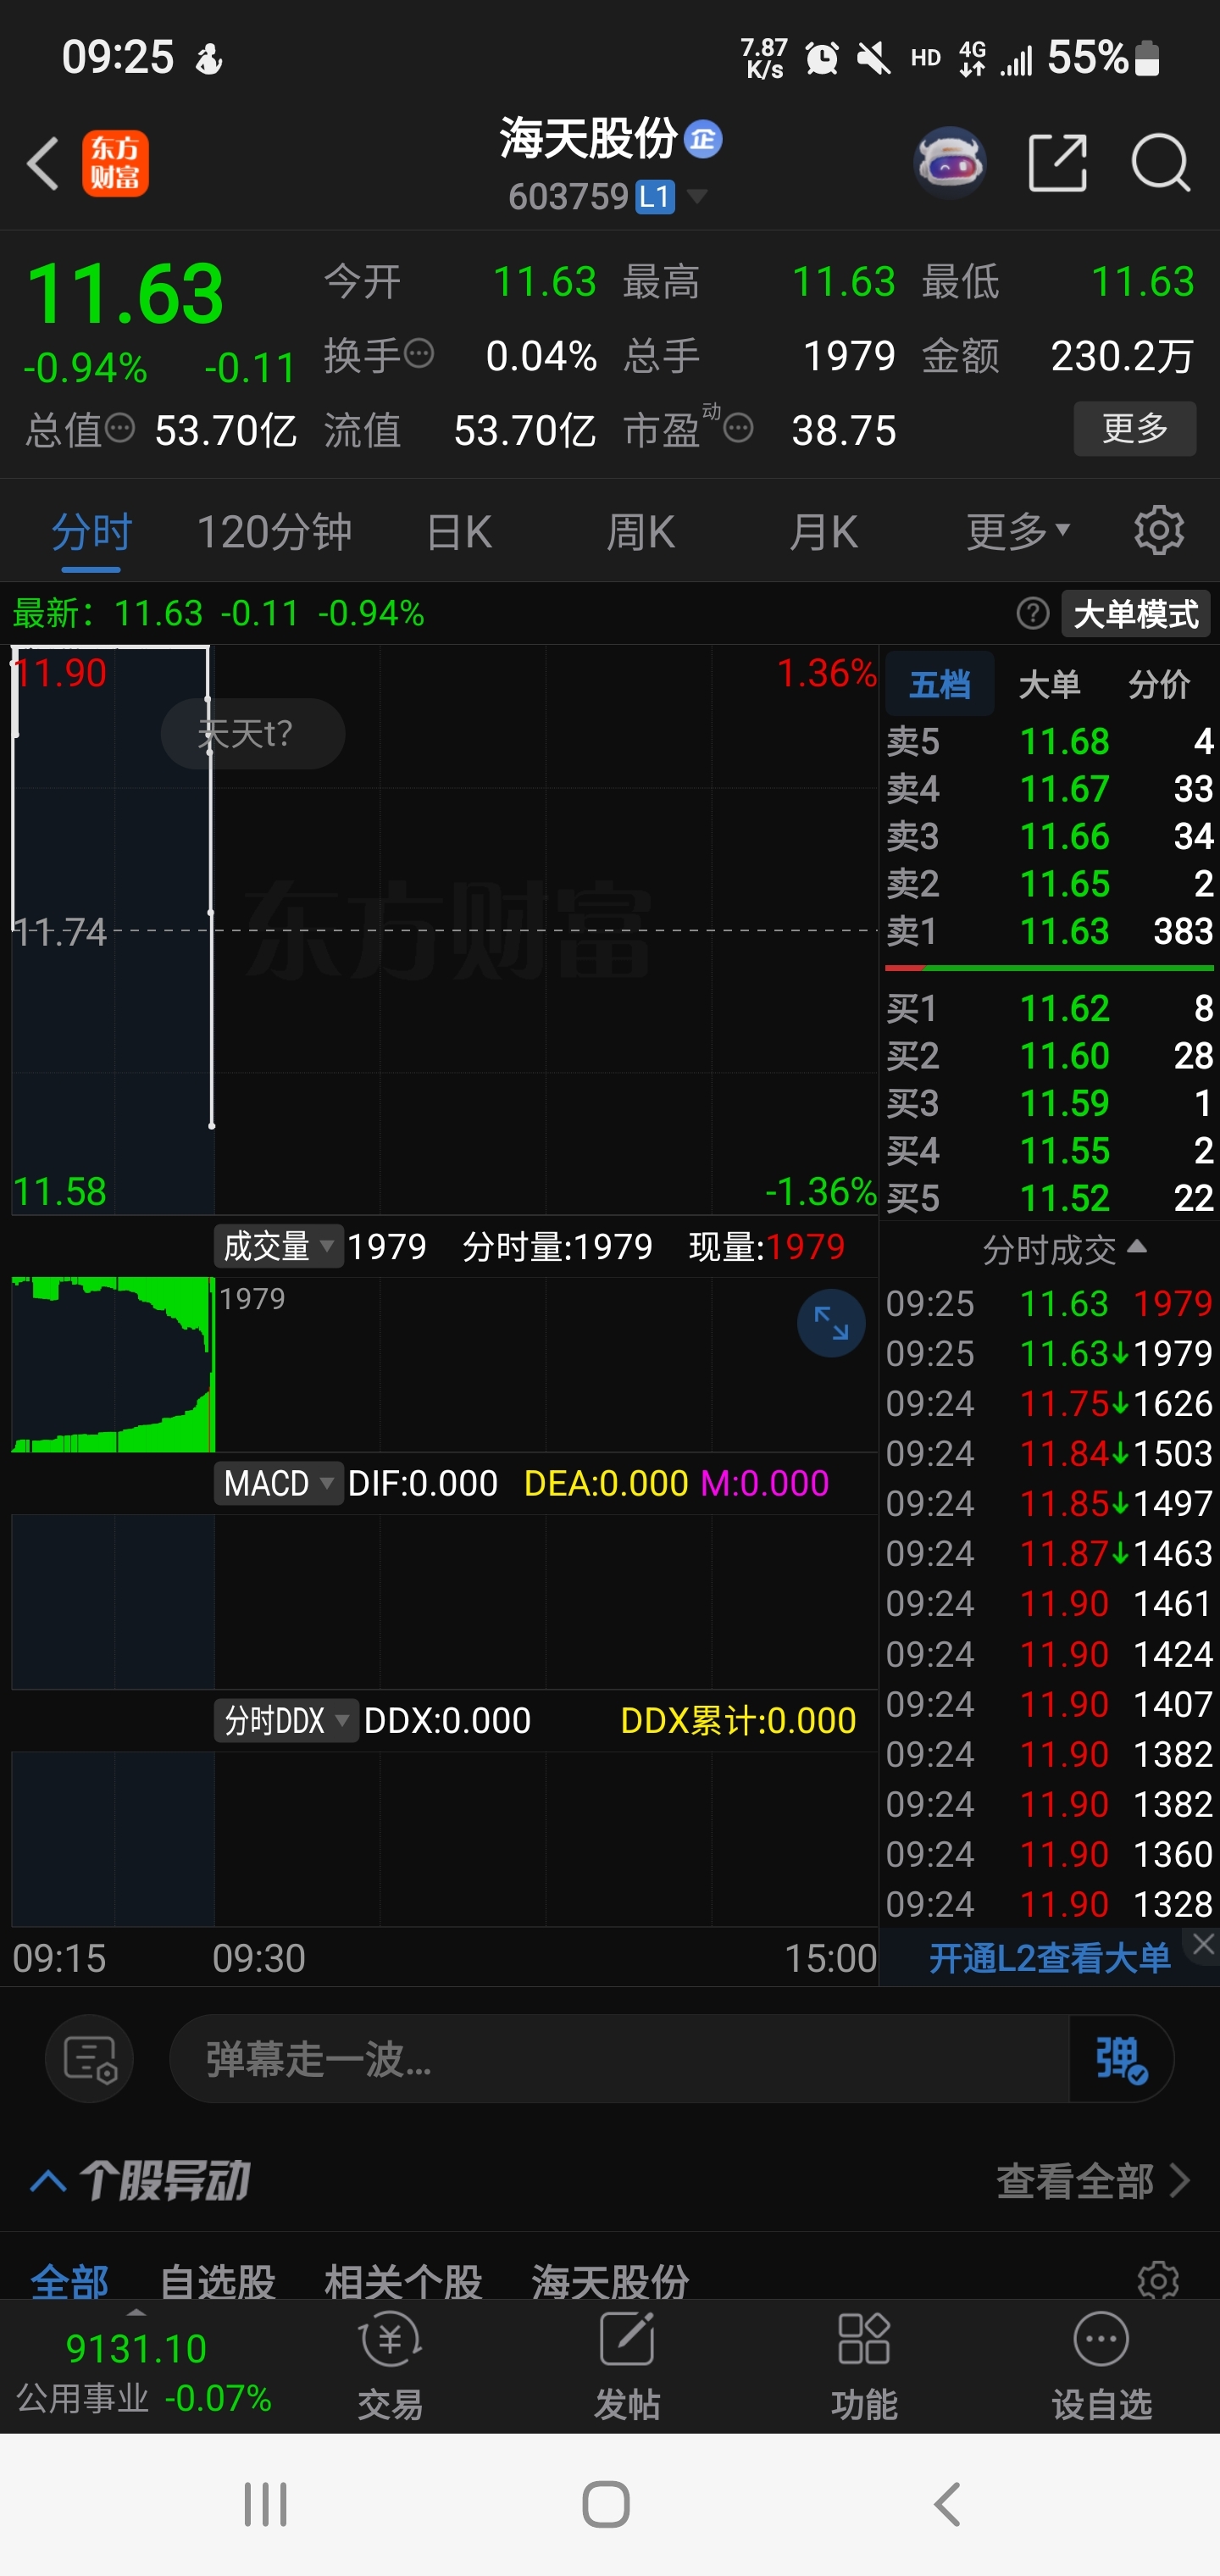Collapse the 分时成交 header arrow

(x=1137, y=1247)
